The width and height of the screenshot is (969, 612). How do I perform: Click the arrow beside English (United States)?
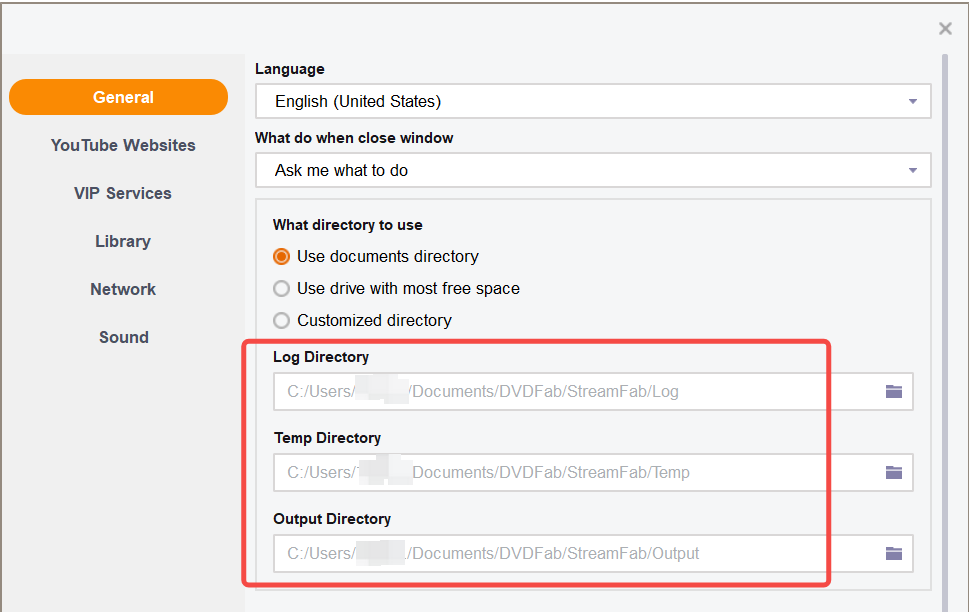[912, 101]
